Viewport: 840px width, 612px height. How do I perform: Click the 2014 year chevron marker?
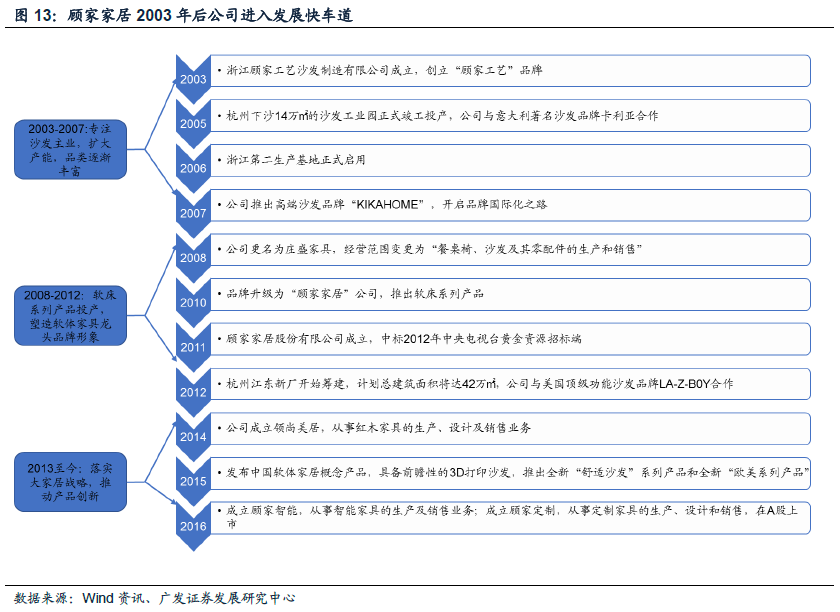pyautogui.click(x=193, y=437)
